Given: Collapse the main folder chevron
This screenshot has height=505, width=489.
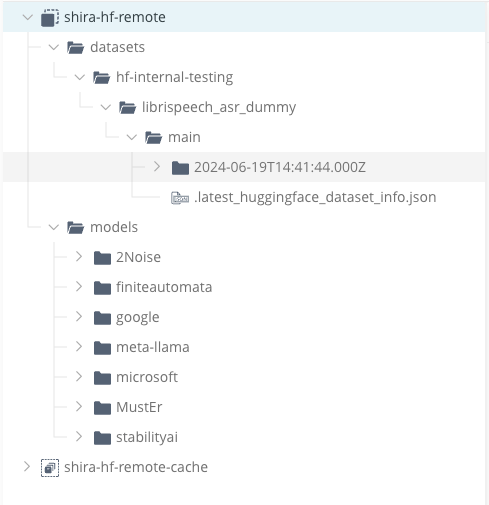Looking at the screenshot, I should pyautogui.click(x=132, y=137).
